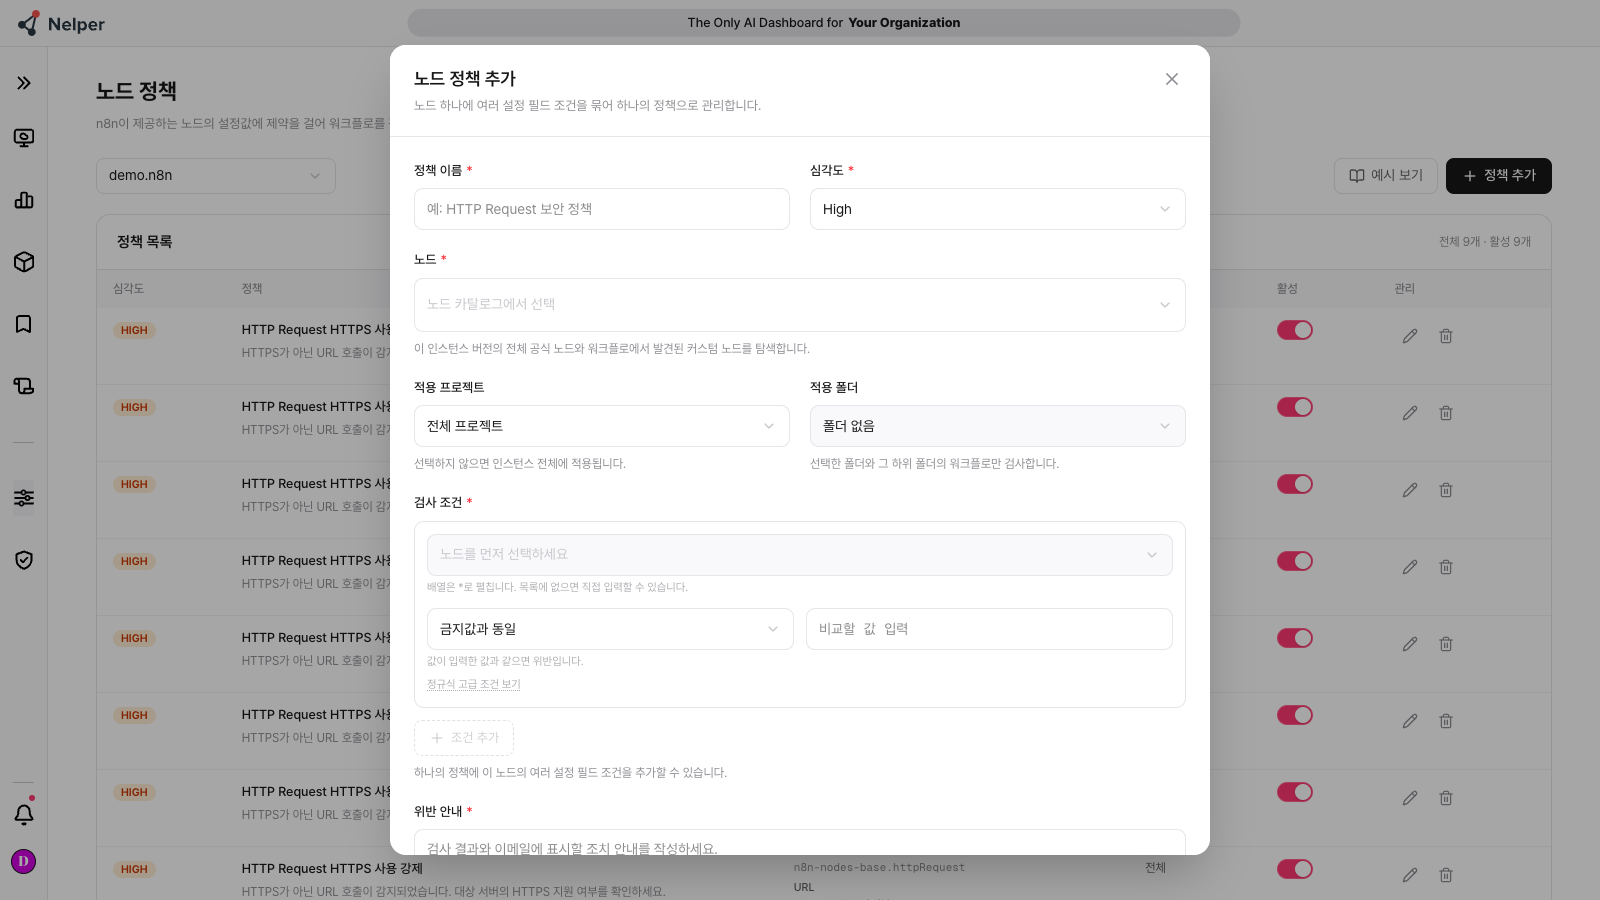Toggle active switch on third policy row
The width and height of the screenshot is (1600, 900).
1295,484
